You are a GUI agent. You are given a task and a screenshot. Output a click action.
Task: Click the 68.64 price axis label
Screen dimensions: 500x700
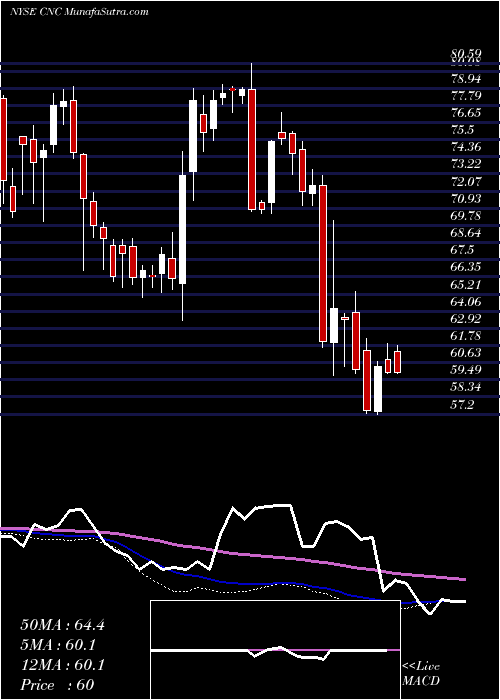click(x=466, y=233)
